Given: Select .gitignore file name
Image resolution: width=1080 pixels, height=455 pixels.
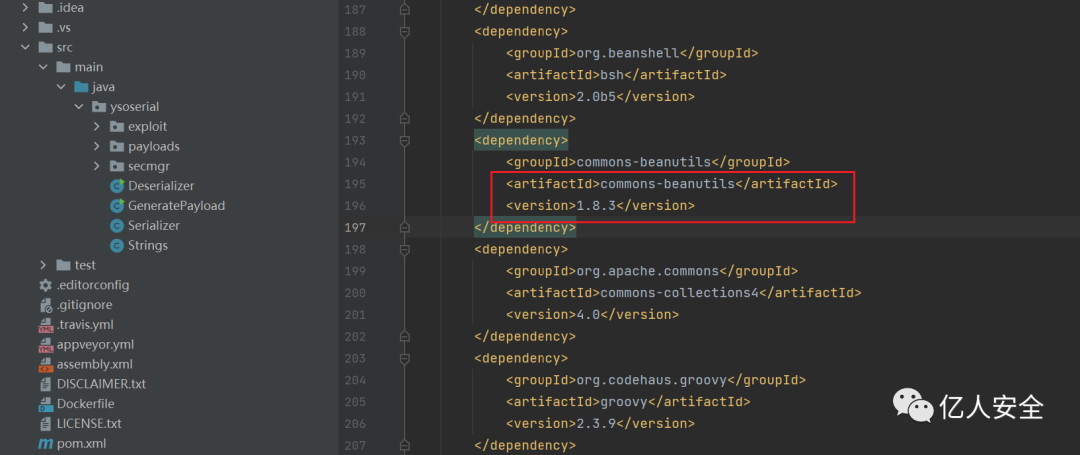Looking at the screenshot, I should coord(85,305).
